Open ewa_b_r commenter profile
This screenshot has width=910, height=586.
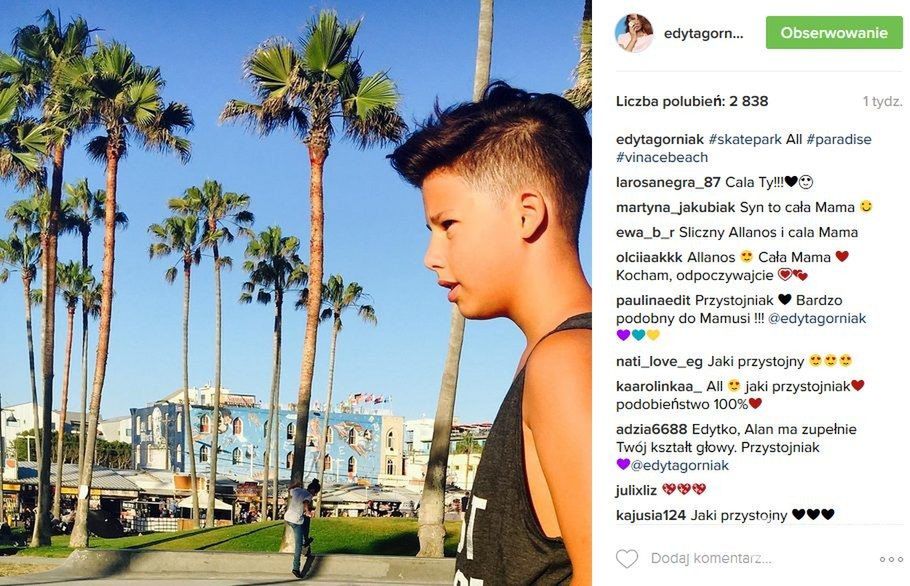click(x=645, y=232)
